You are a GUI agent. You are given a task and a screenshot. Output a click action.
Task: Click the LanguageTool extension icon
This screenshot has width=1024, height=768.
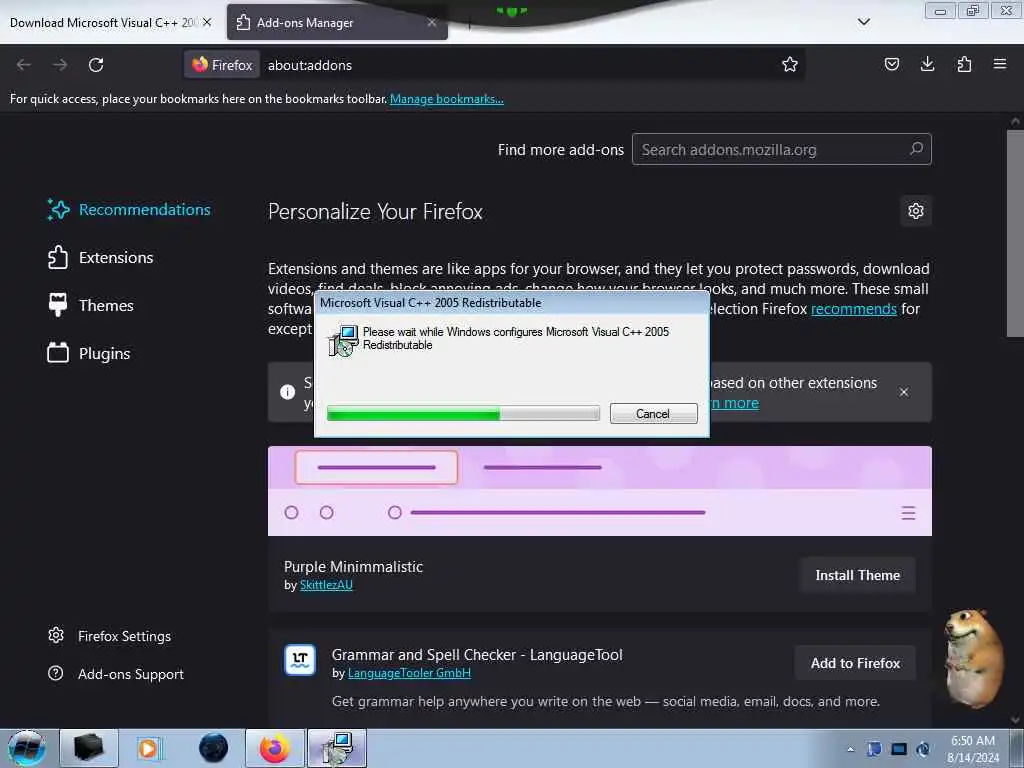pos(300,660)
